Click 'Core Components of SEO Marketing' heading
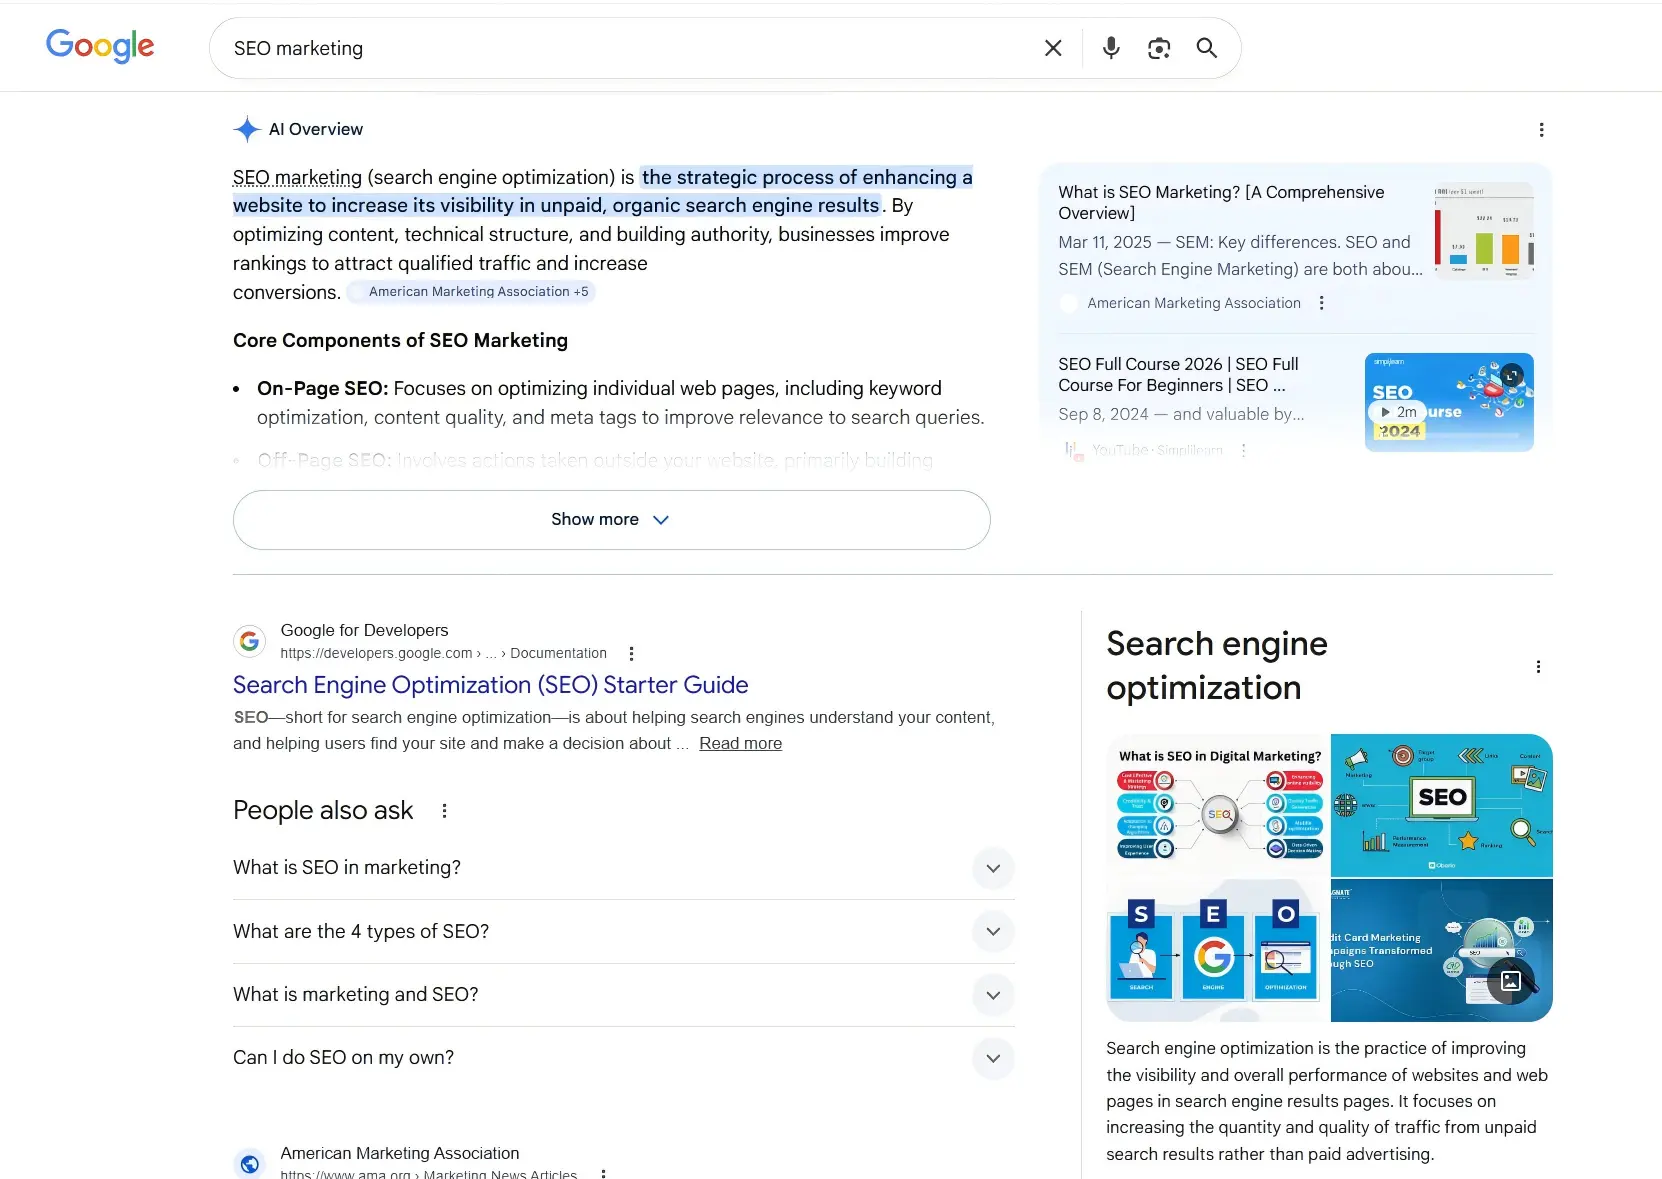Viewport: 1662px width, 1179px height. (x=400, y=341)
